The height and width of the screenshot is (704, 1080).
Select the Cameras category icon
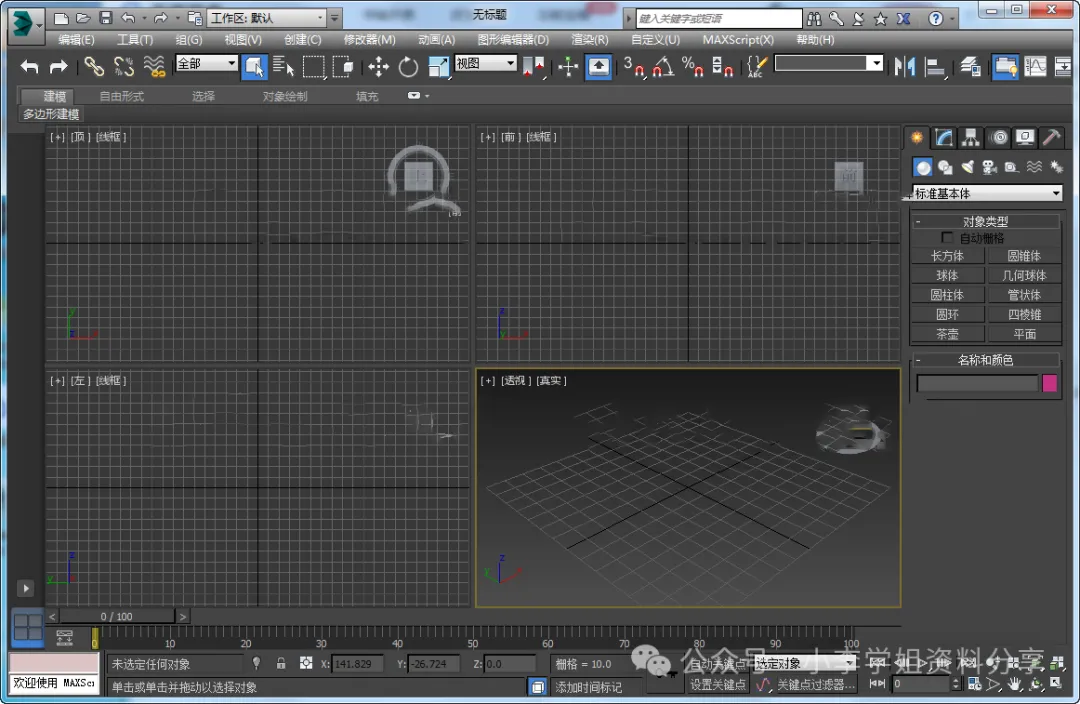[x=990, y=167]
